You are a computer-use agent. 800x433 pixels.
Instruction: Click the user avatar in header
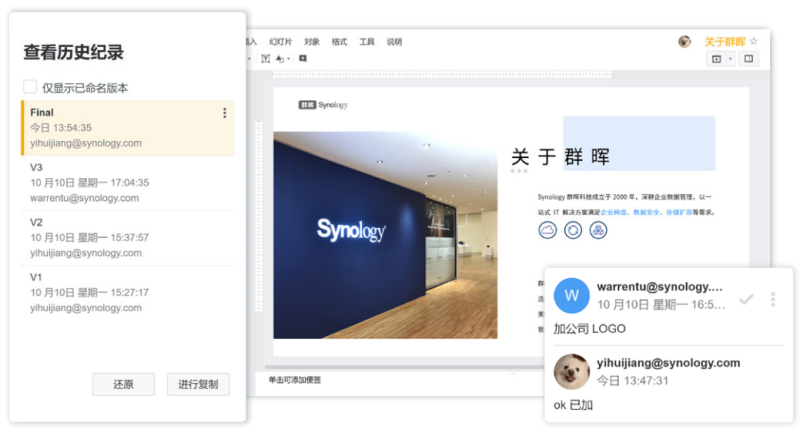[x=684, y=42]
